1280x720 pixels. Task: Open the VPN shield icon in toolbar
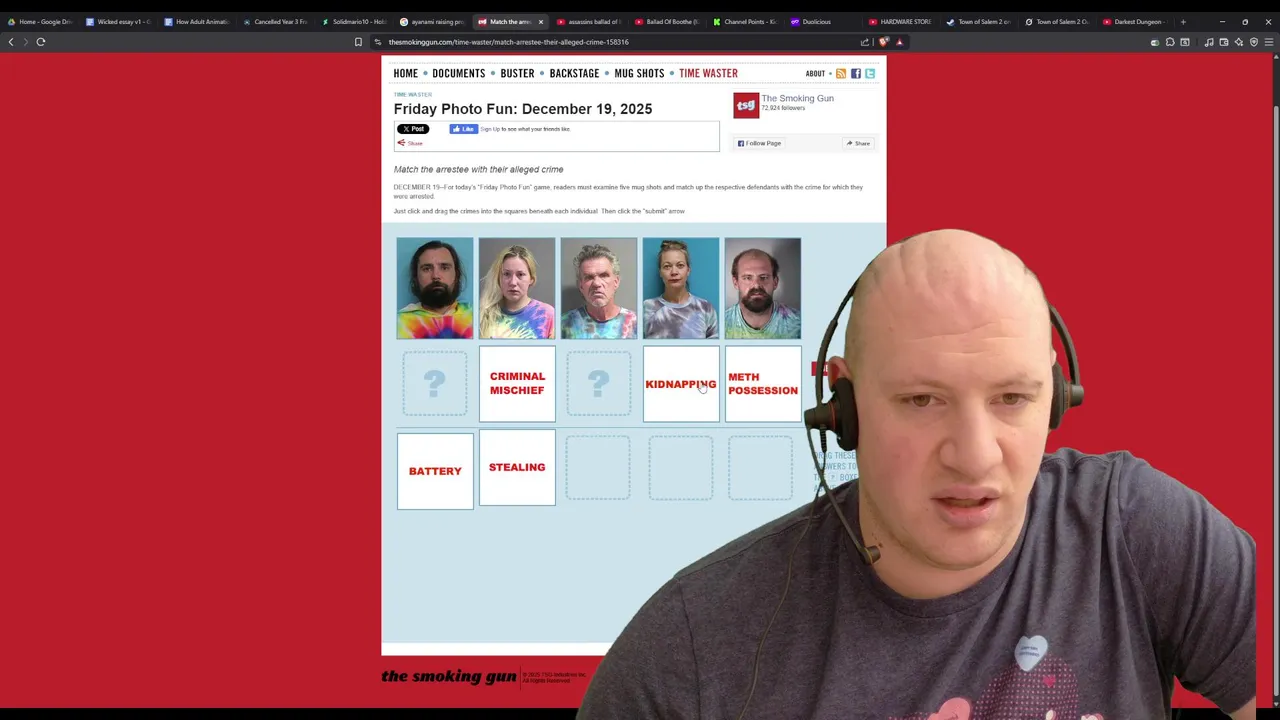click(1254, 42)
